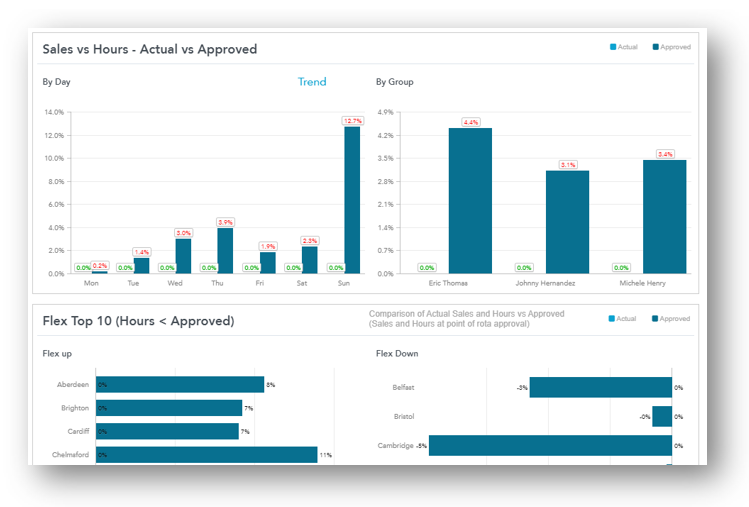Toggle Actual legend in Sales vs Hours chart

(x=623, y=47)
